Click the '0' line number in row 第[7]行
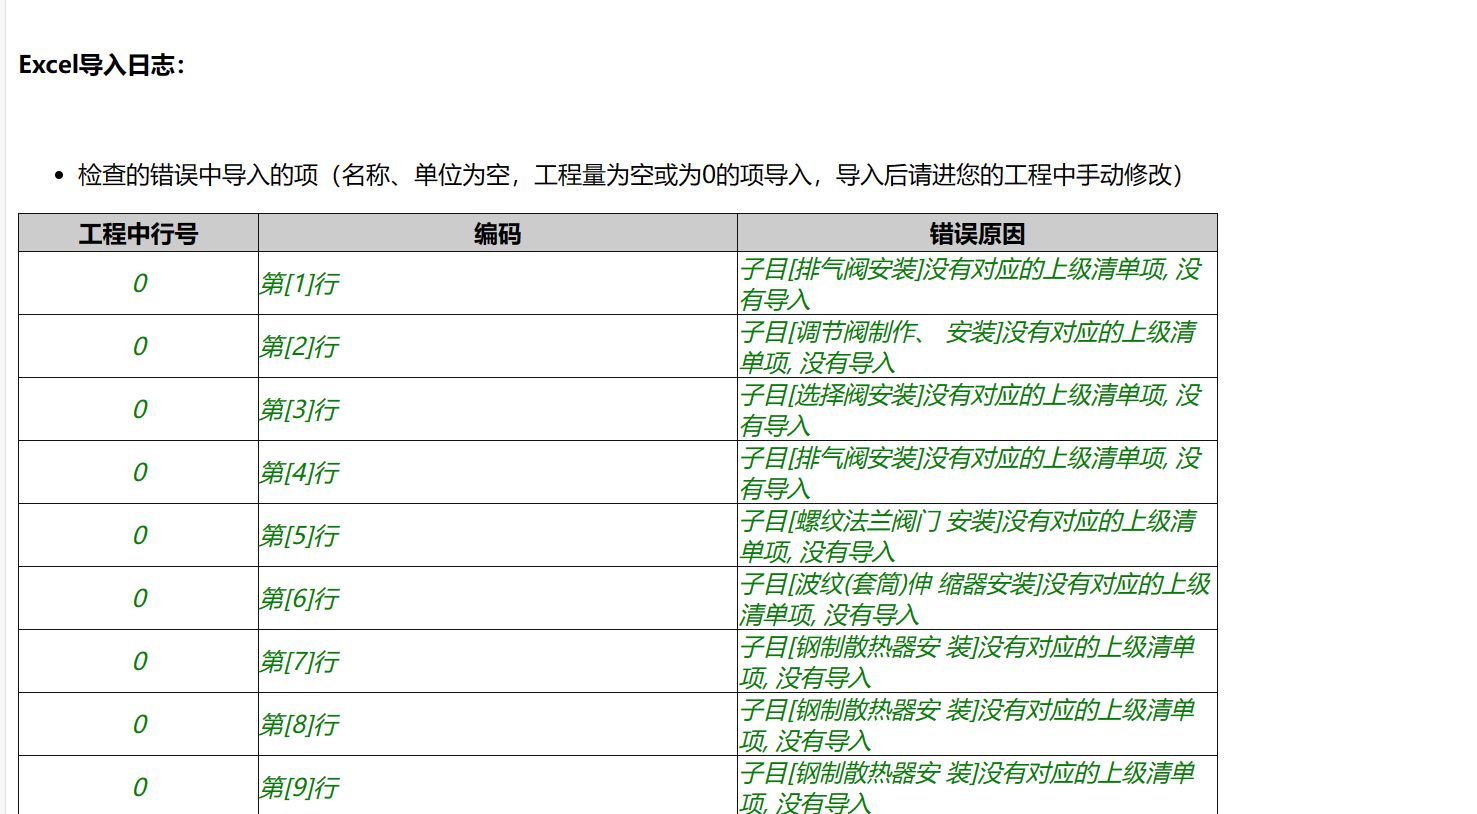Image resolution: width=1477 pixels, height=814 pixels. pyautogui.click(x=140, y=662)
